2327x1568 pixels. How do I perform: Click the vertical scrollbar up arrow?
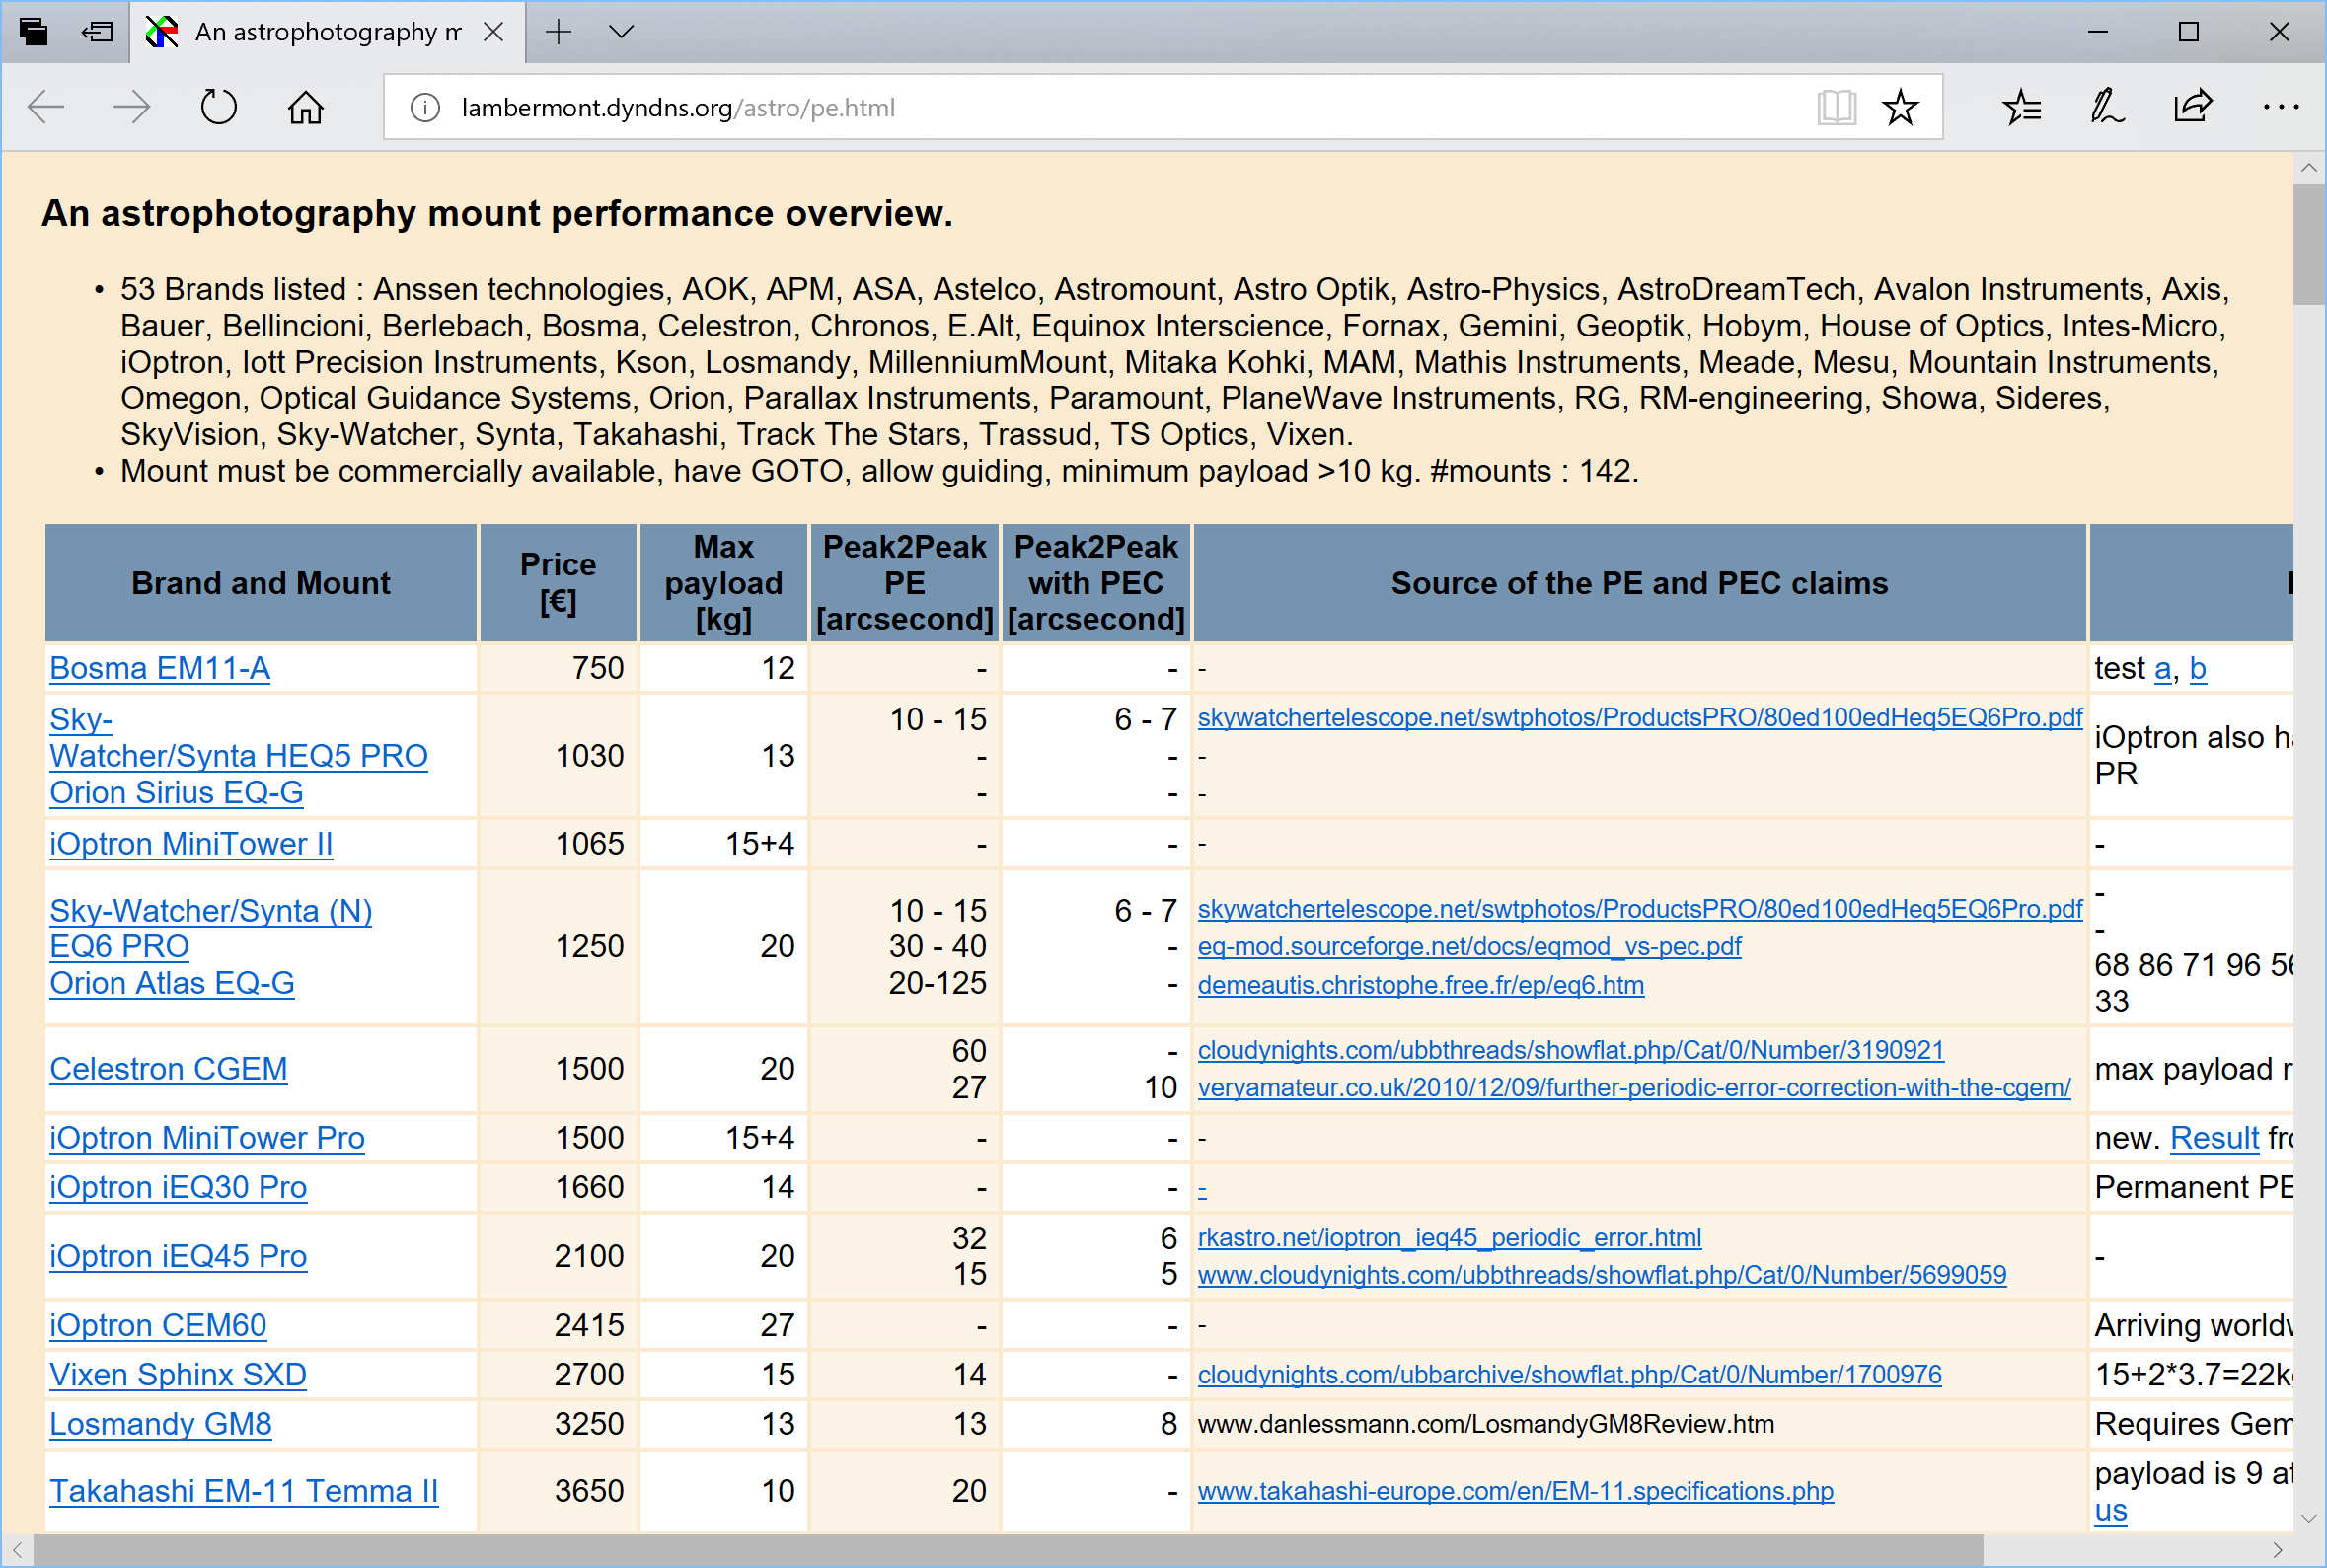click(x=2309, y=168)
